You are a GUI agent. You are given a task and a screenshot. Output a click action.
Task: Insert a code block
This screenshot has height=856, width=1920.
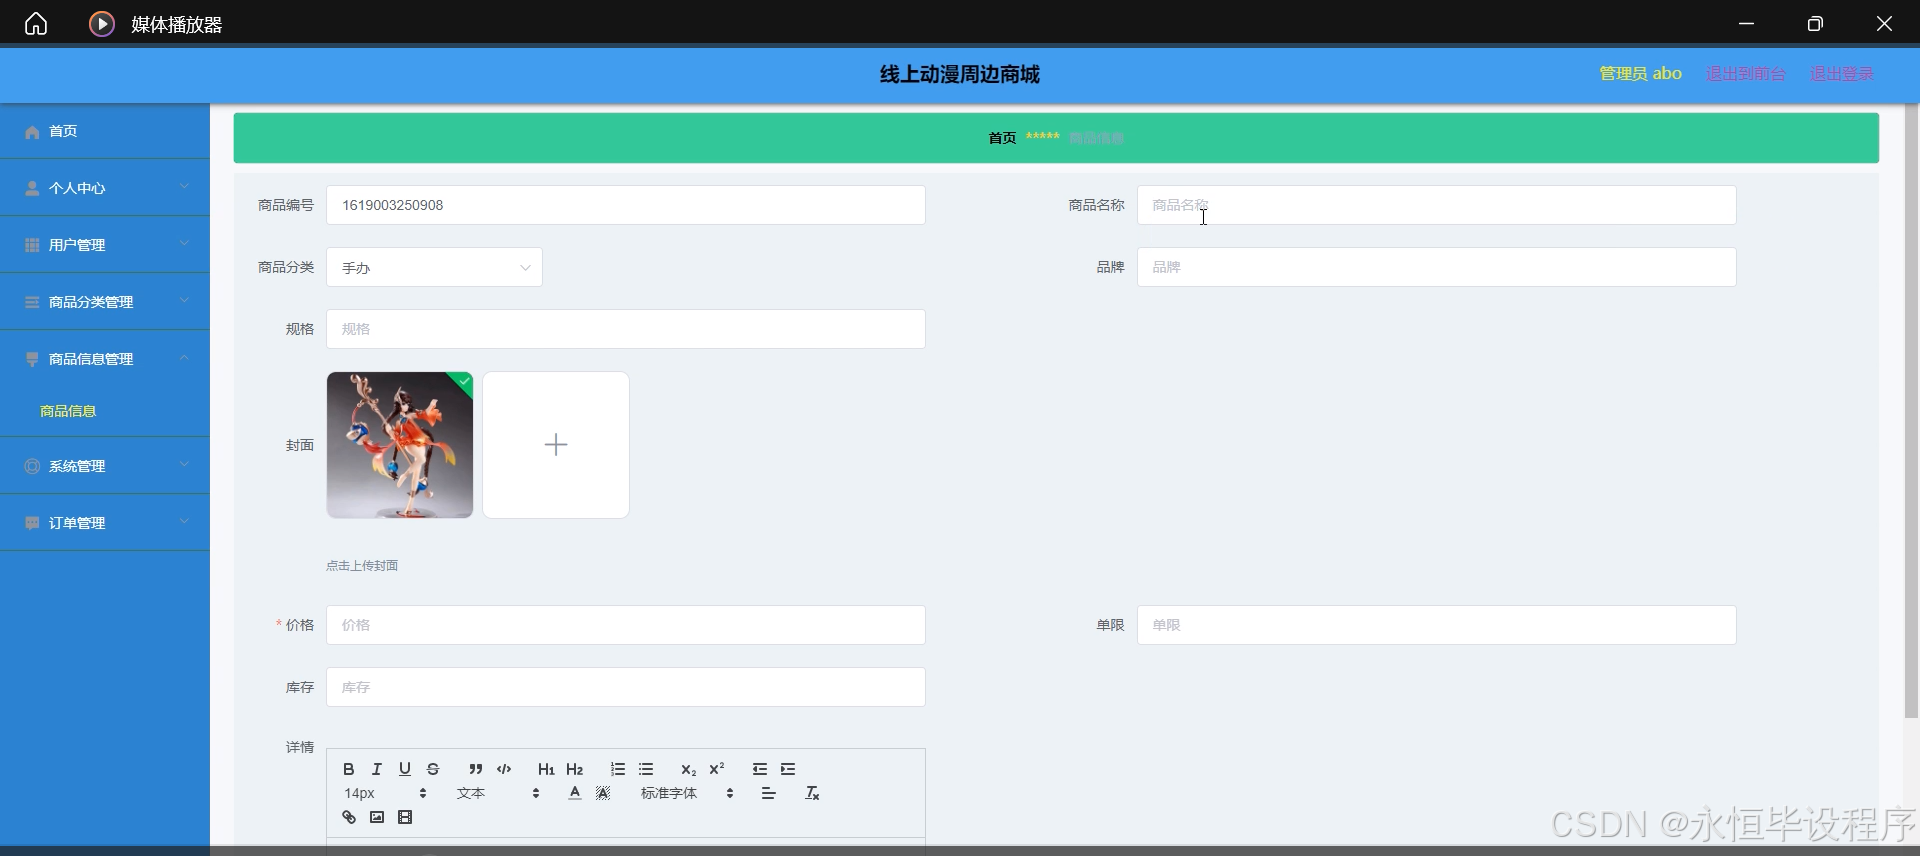504,769
